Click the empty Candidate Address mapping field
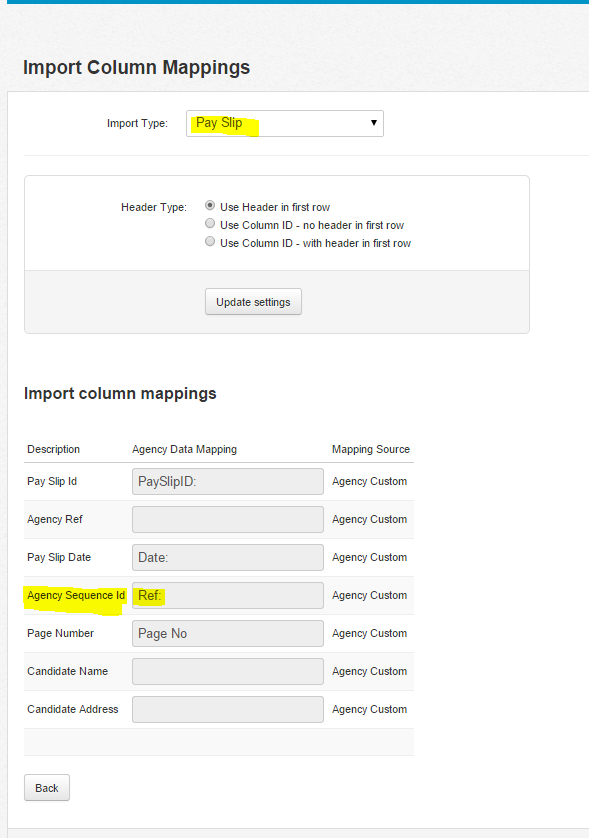Screen dimensions: 589x838 coord(228,709)
